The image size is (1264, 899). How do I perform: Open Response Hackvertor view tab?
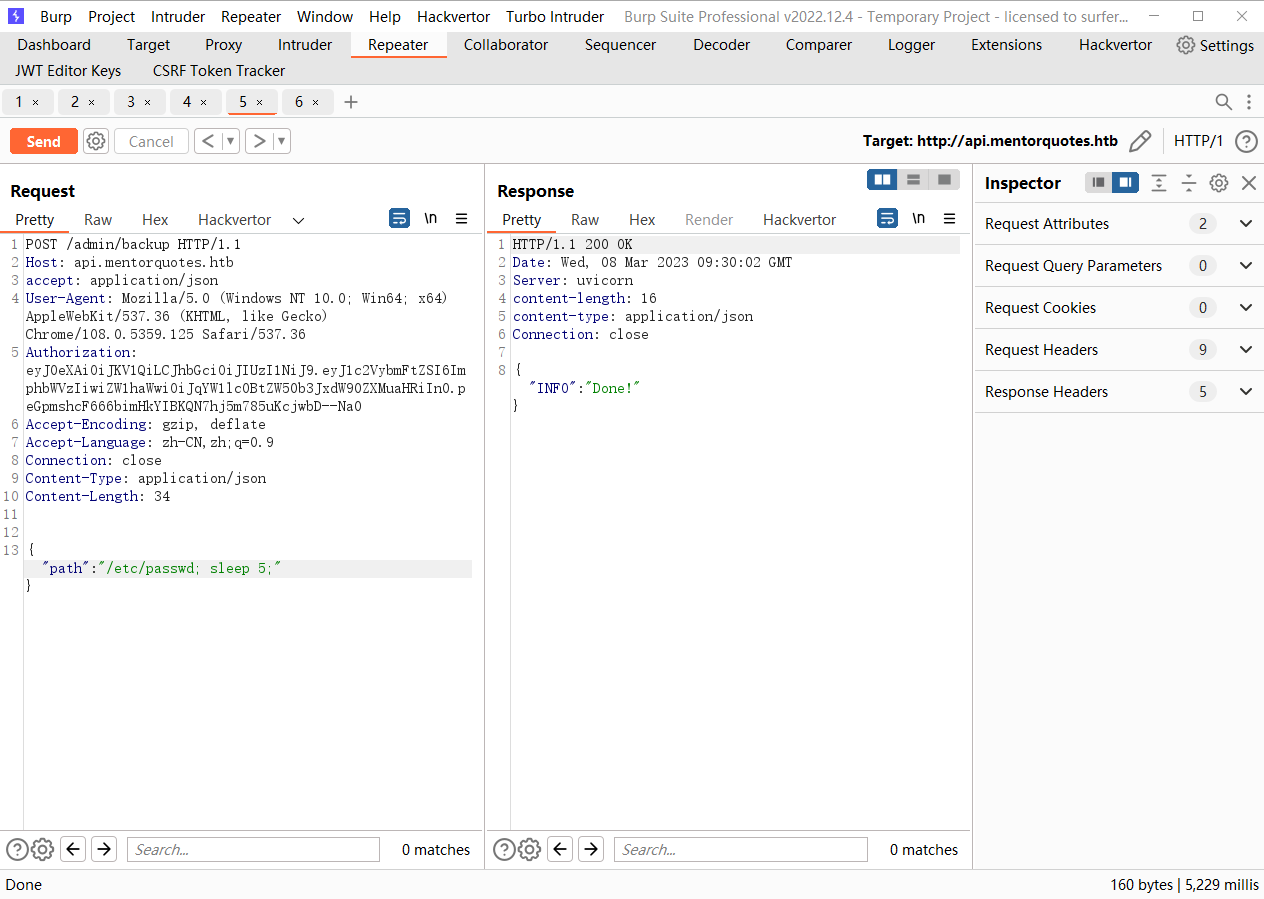[x=799, y=220]
